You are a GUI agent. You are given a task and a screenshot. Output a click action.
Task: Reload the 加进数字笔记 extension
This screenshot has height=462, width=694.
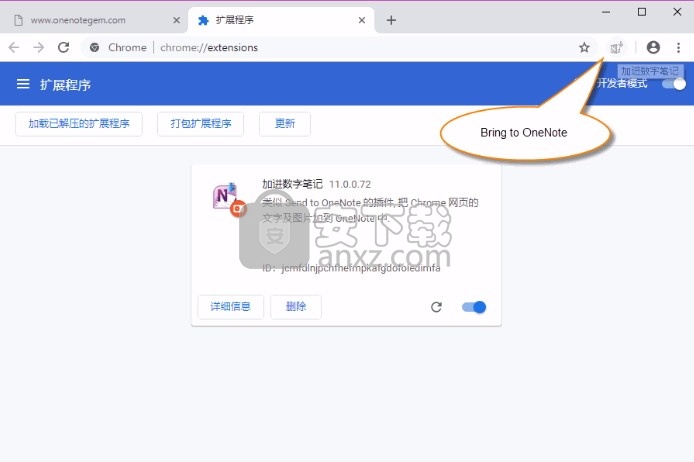[x=436, y=307]
